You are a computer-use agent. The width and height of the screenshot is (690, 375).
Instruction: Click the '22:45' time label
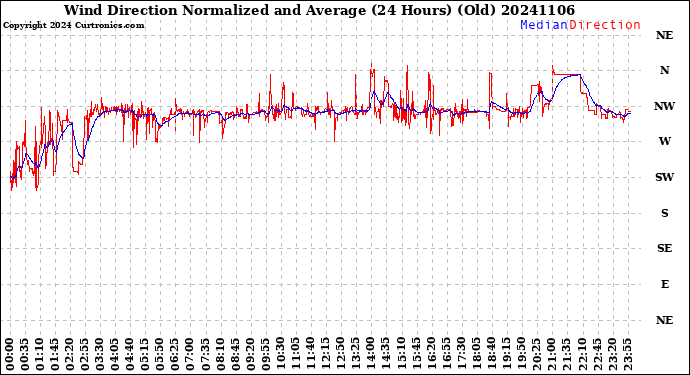597,354
